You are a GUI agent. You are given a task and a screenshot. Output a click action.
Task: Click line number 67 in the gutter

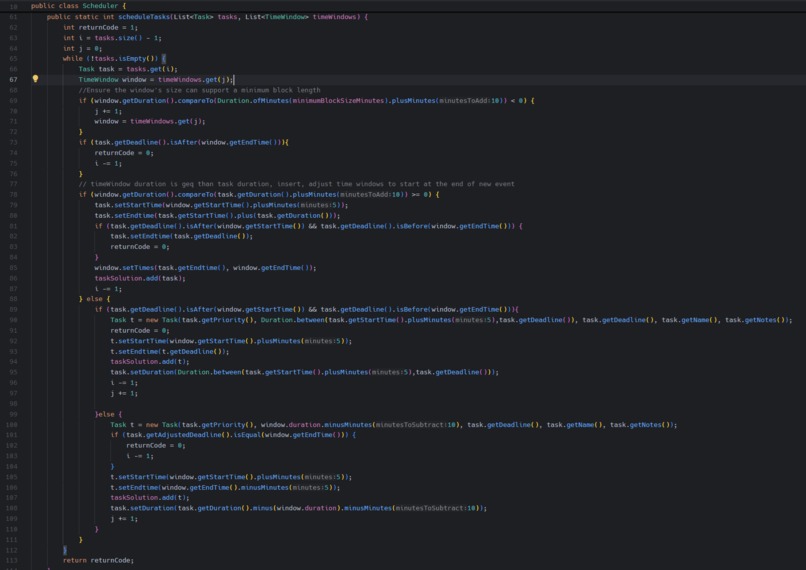(x=13, y=80)
